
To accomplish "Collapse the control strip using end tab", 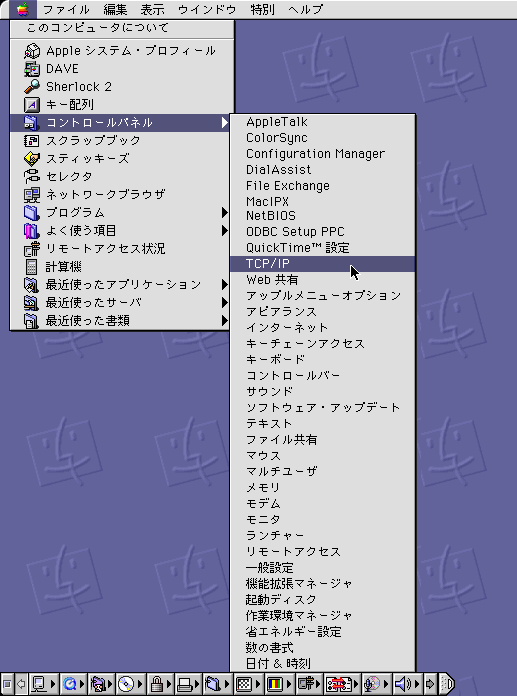I will [x=447, y=683].
